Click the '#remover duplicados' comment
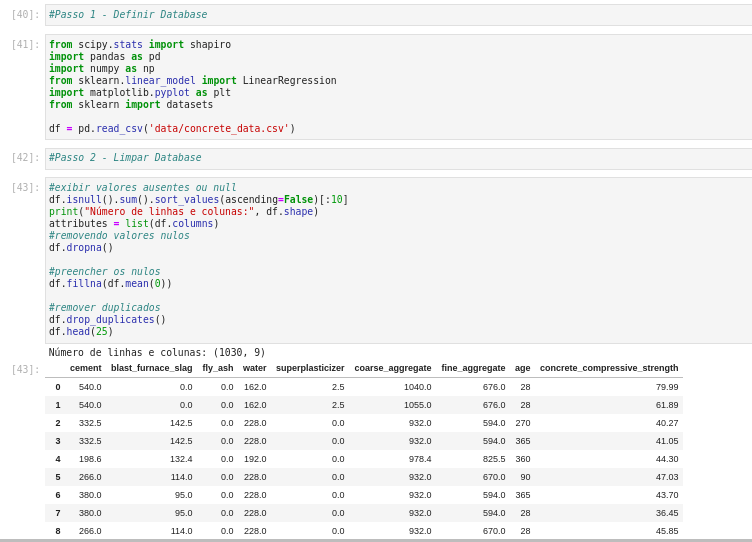 point(105,307)
